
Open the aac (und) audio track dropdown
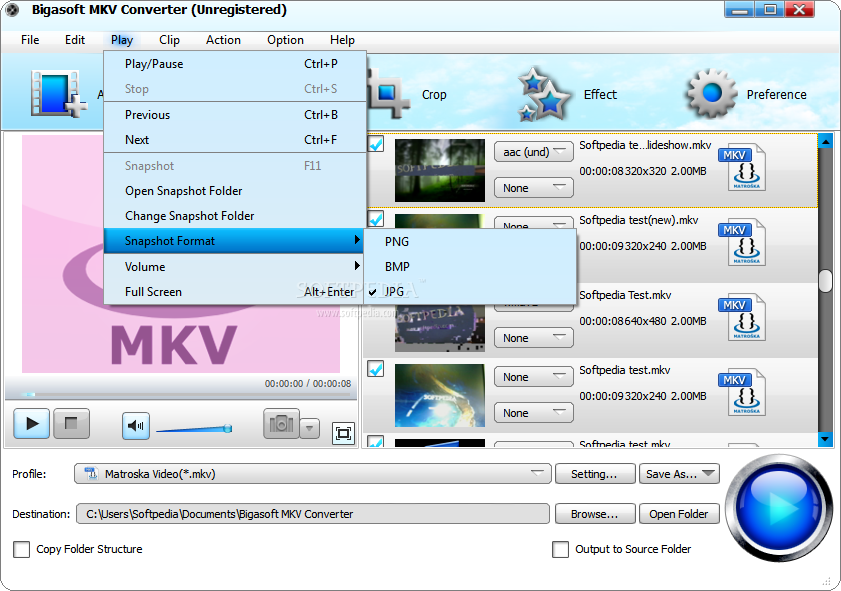coord(534,152)
